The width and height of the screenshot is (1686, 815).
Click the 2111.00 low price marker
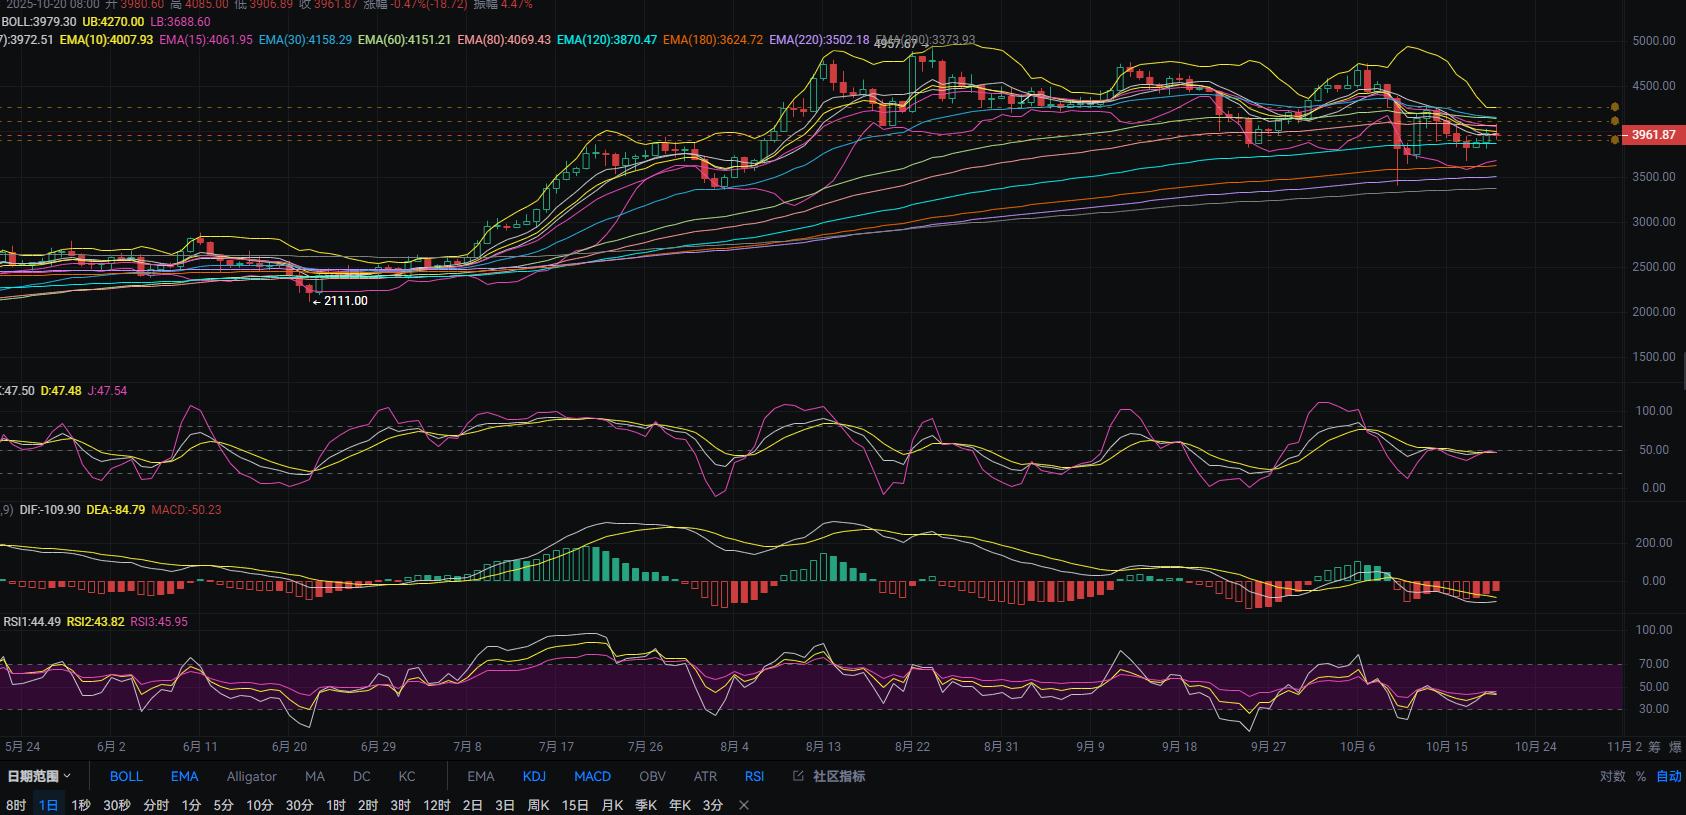pyautogui.click(x=345, y=301)
